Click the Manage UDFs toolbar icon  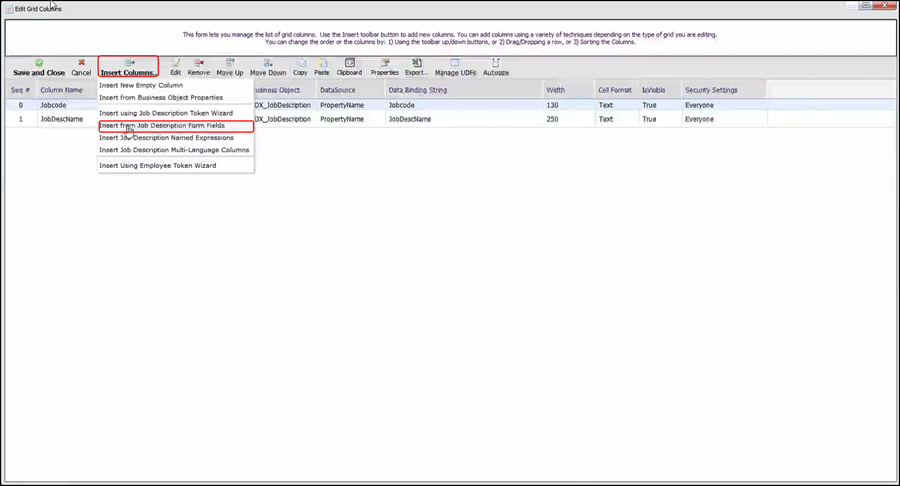click(x=455, y=67)
